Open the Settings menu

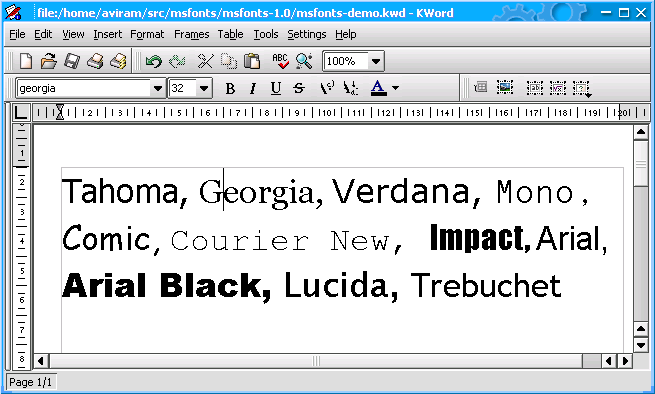(307, 34)
